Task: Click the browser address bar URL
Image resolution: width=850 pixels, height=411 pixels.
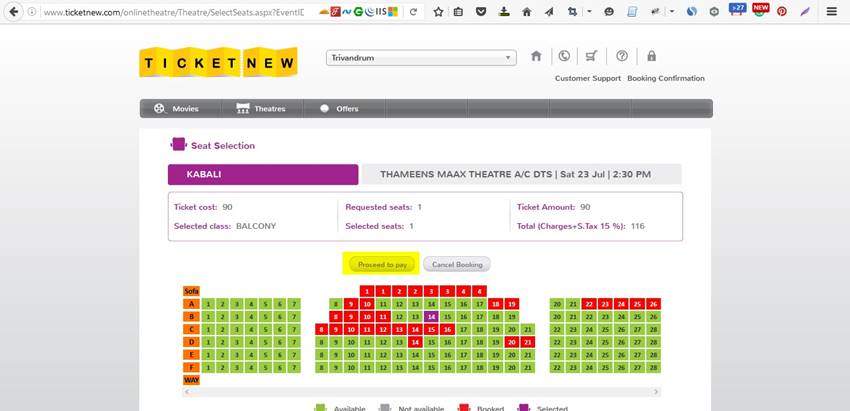Action: [x=173, y=11]
